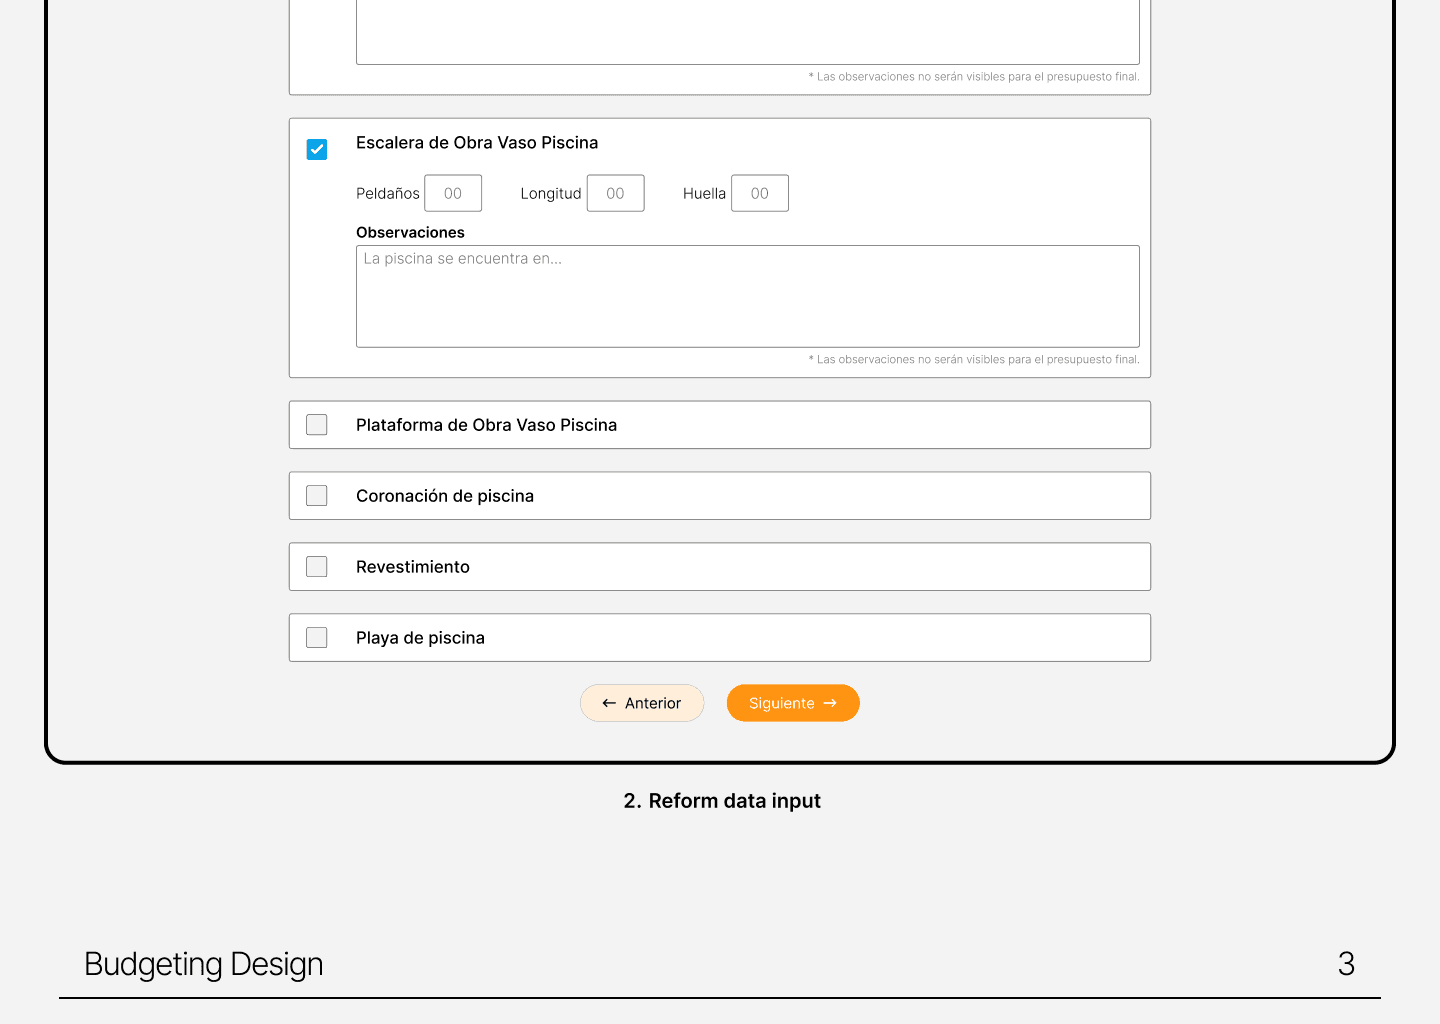The width and height of the screenshot is (1440, 1024).
Task: Click the upper observations text area
Action: point(747,30)
